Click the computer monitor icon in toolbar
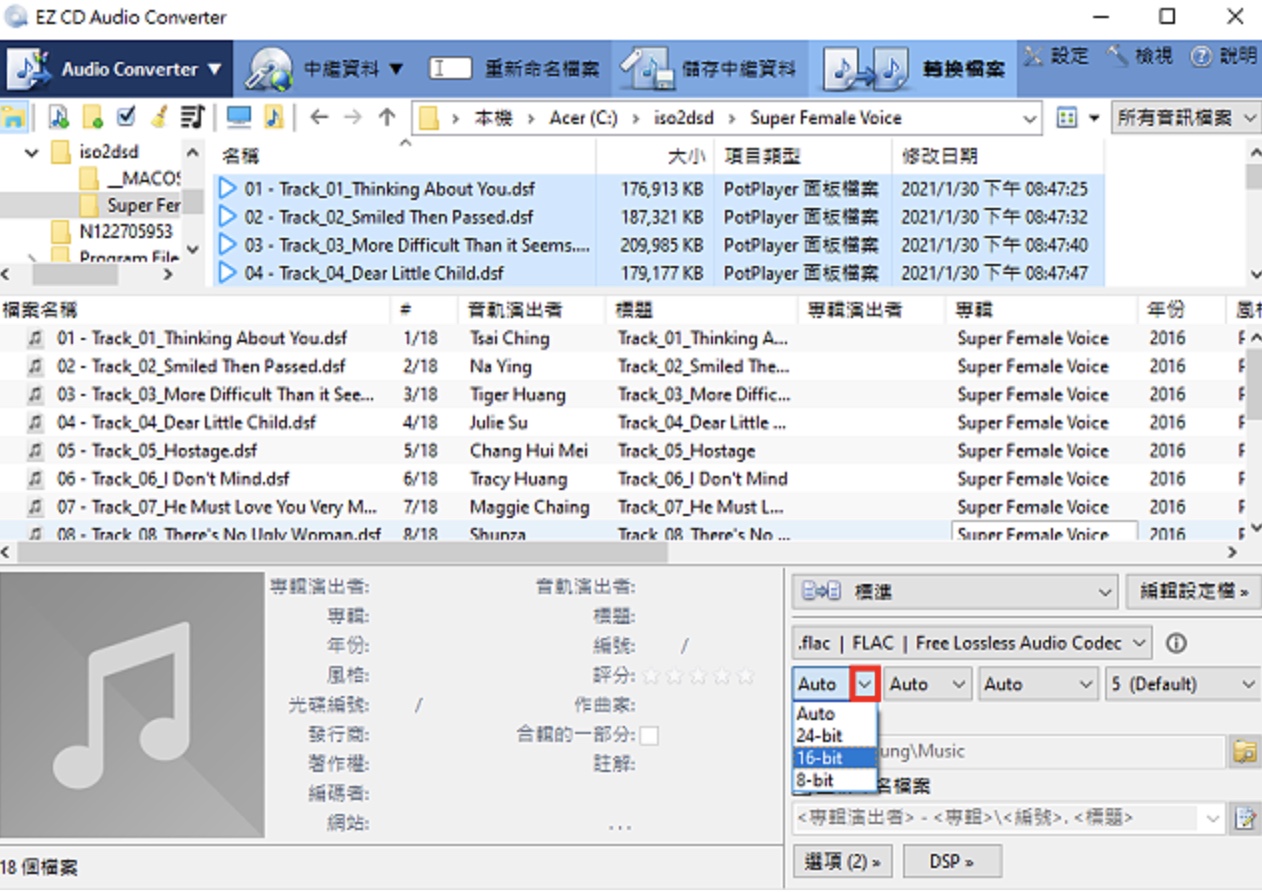This screenshot has width=1262, height=892. (239, 118)
